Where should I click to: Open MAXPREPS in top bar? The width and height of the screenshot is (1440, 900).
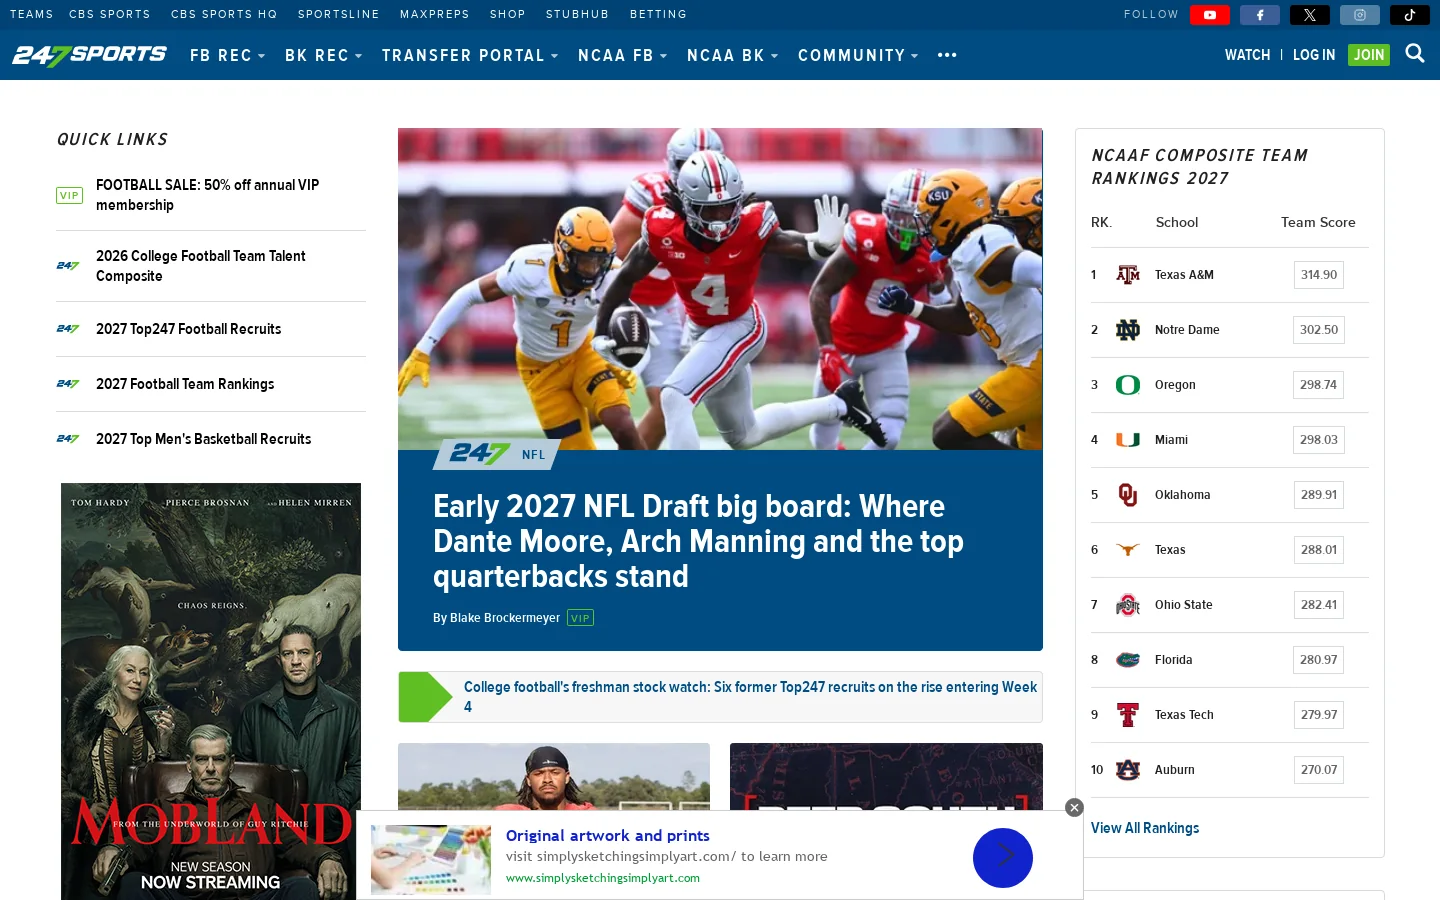435,15
